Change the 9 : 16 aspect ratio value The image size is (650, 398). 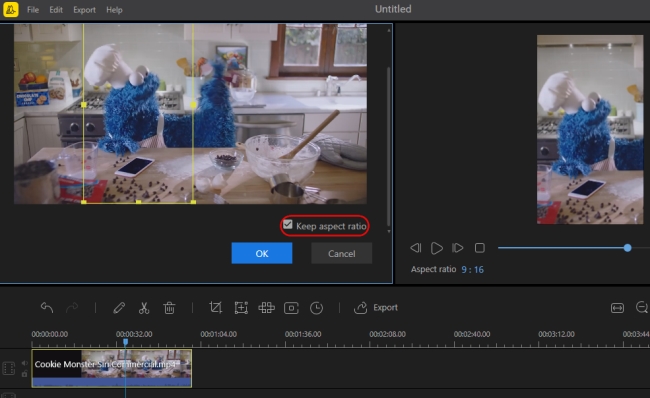tap(473, 269)
